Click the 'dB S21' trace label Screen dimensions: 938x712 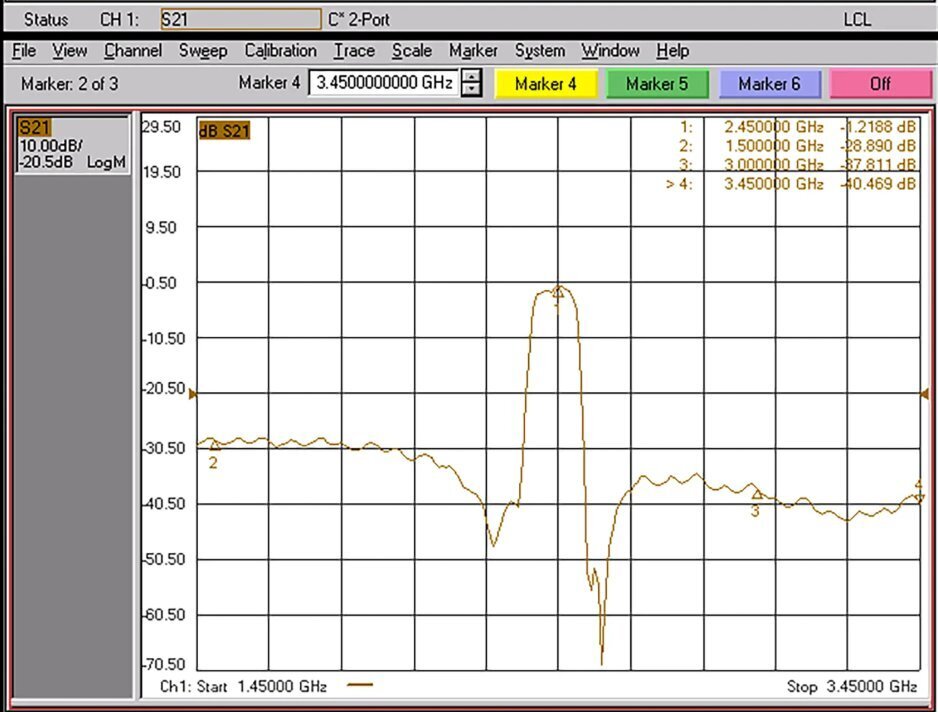click(x=224, y=130)
